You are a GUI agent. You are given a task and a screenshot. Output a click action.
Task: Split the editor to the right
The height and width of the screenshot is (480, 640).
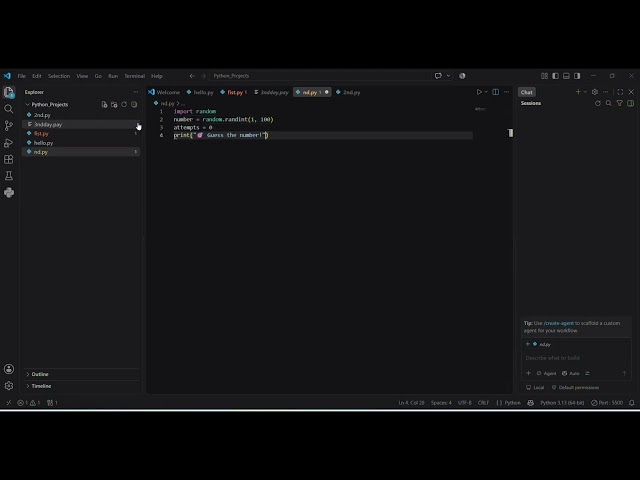496,92
